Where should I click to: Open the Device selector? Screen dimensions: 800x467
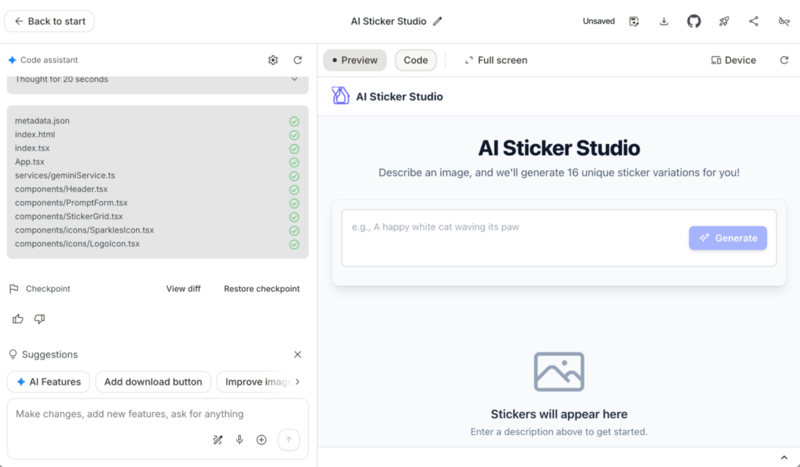point(733,60)
